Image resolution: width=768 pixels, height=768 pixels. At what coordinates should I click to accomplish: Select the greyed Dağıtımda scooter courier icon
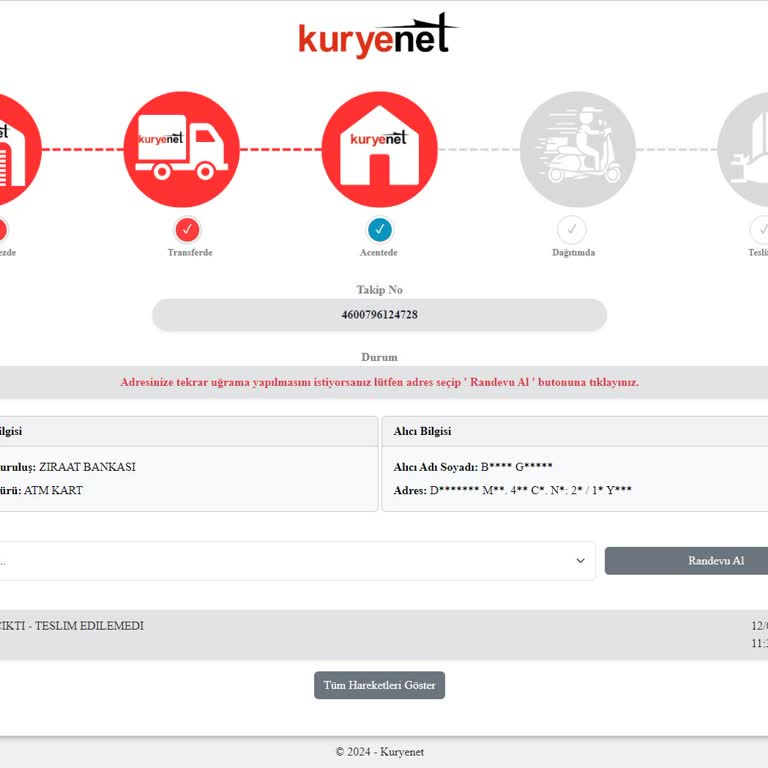point(577,149)
